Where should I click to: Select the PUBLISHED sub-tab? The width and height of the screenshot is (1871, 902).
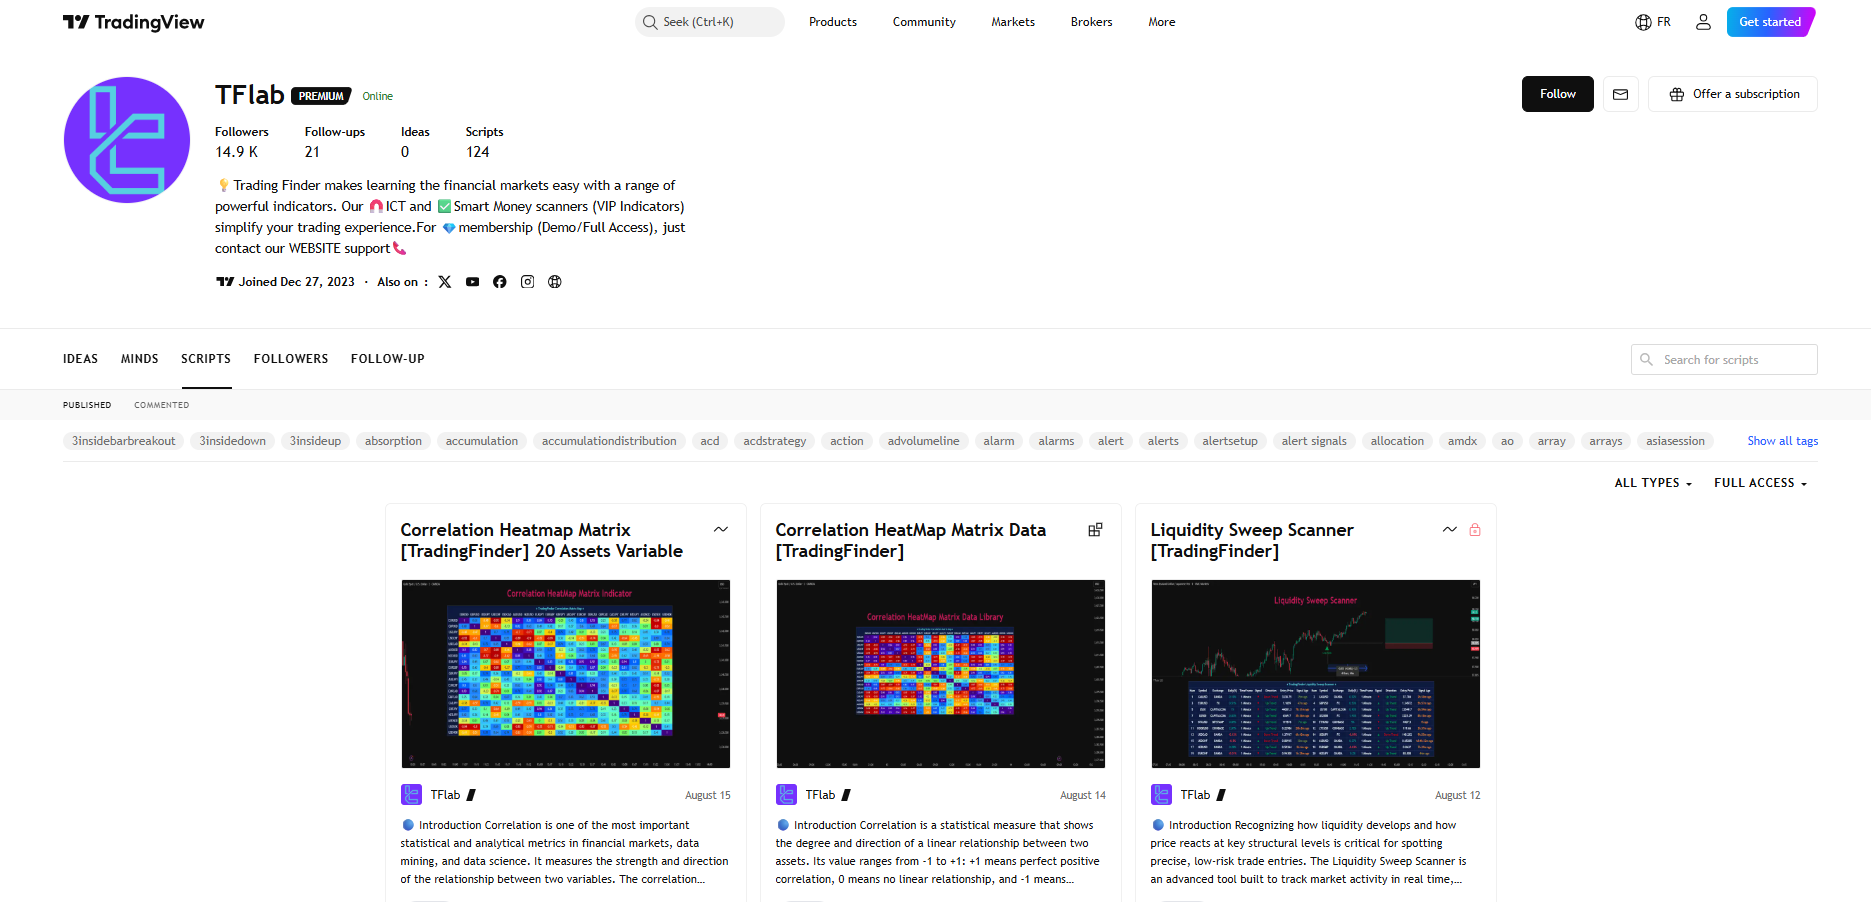[87, 405]
